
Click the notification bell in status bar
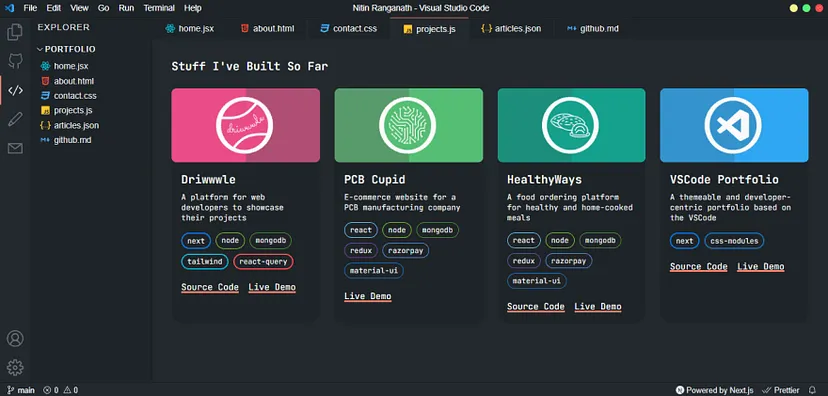click(x=812, y=390)
